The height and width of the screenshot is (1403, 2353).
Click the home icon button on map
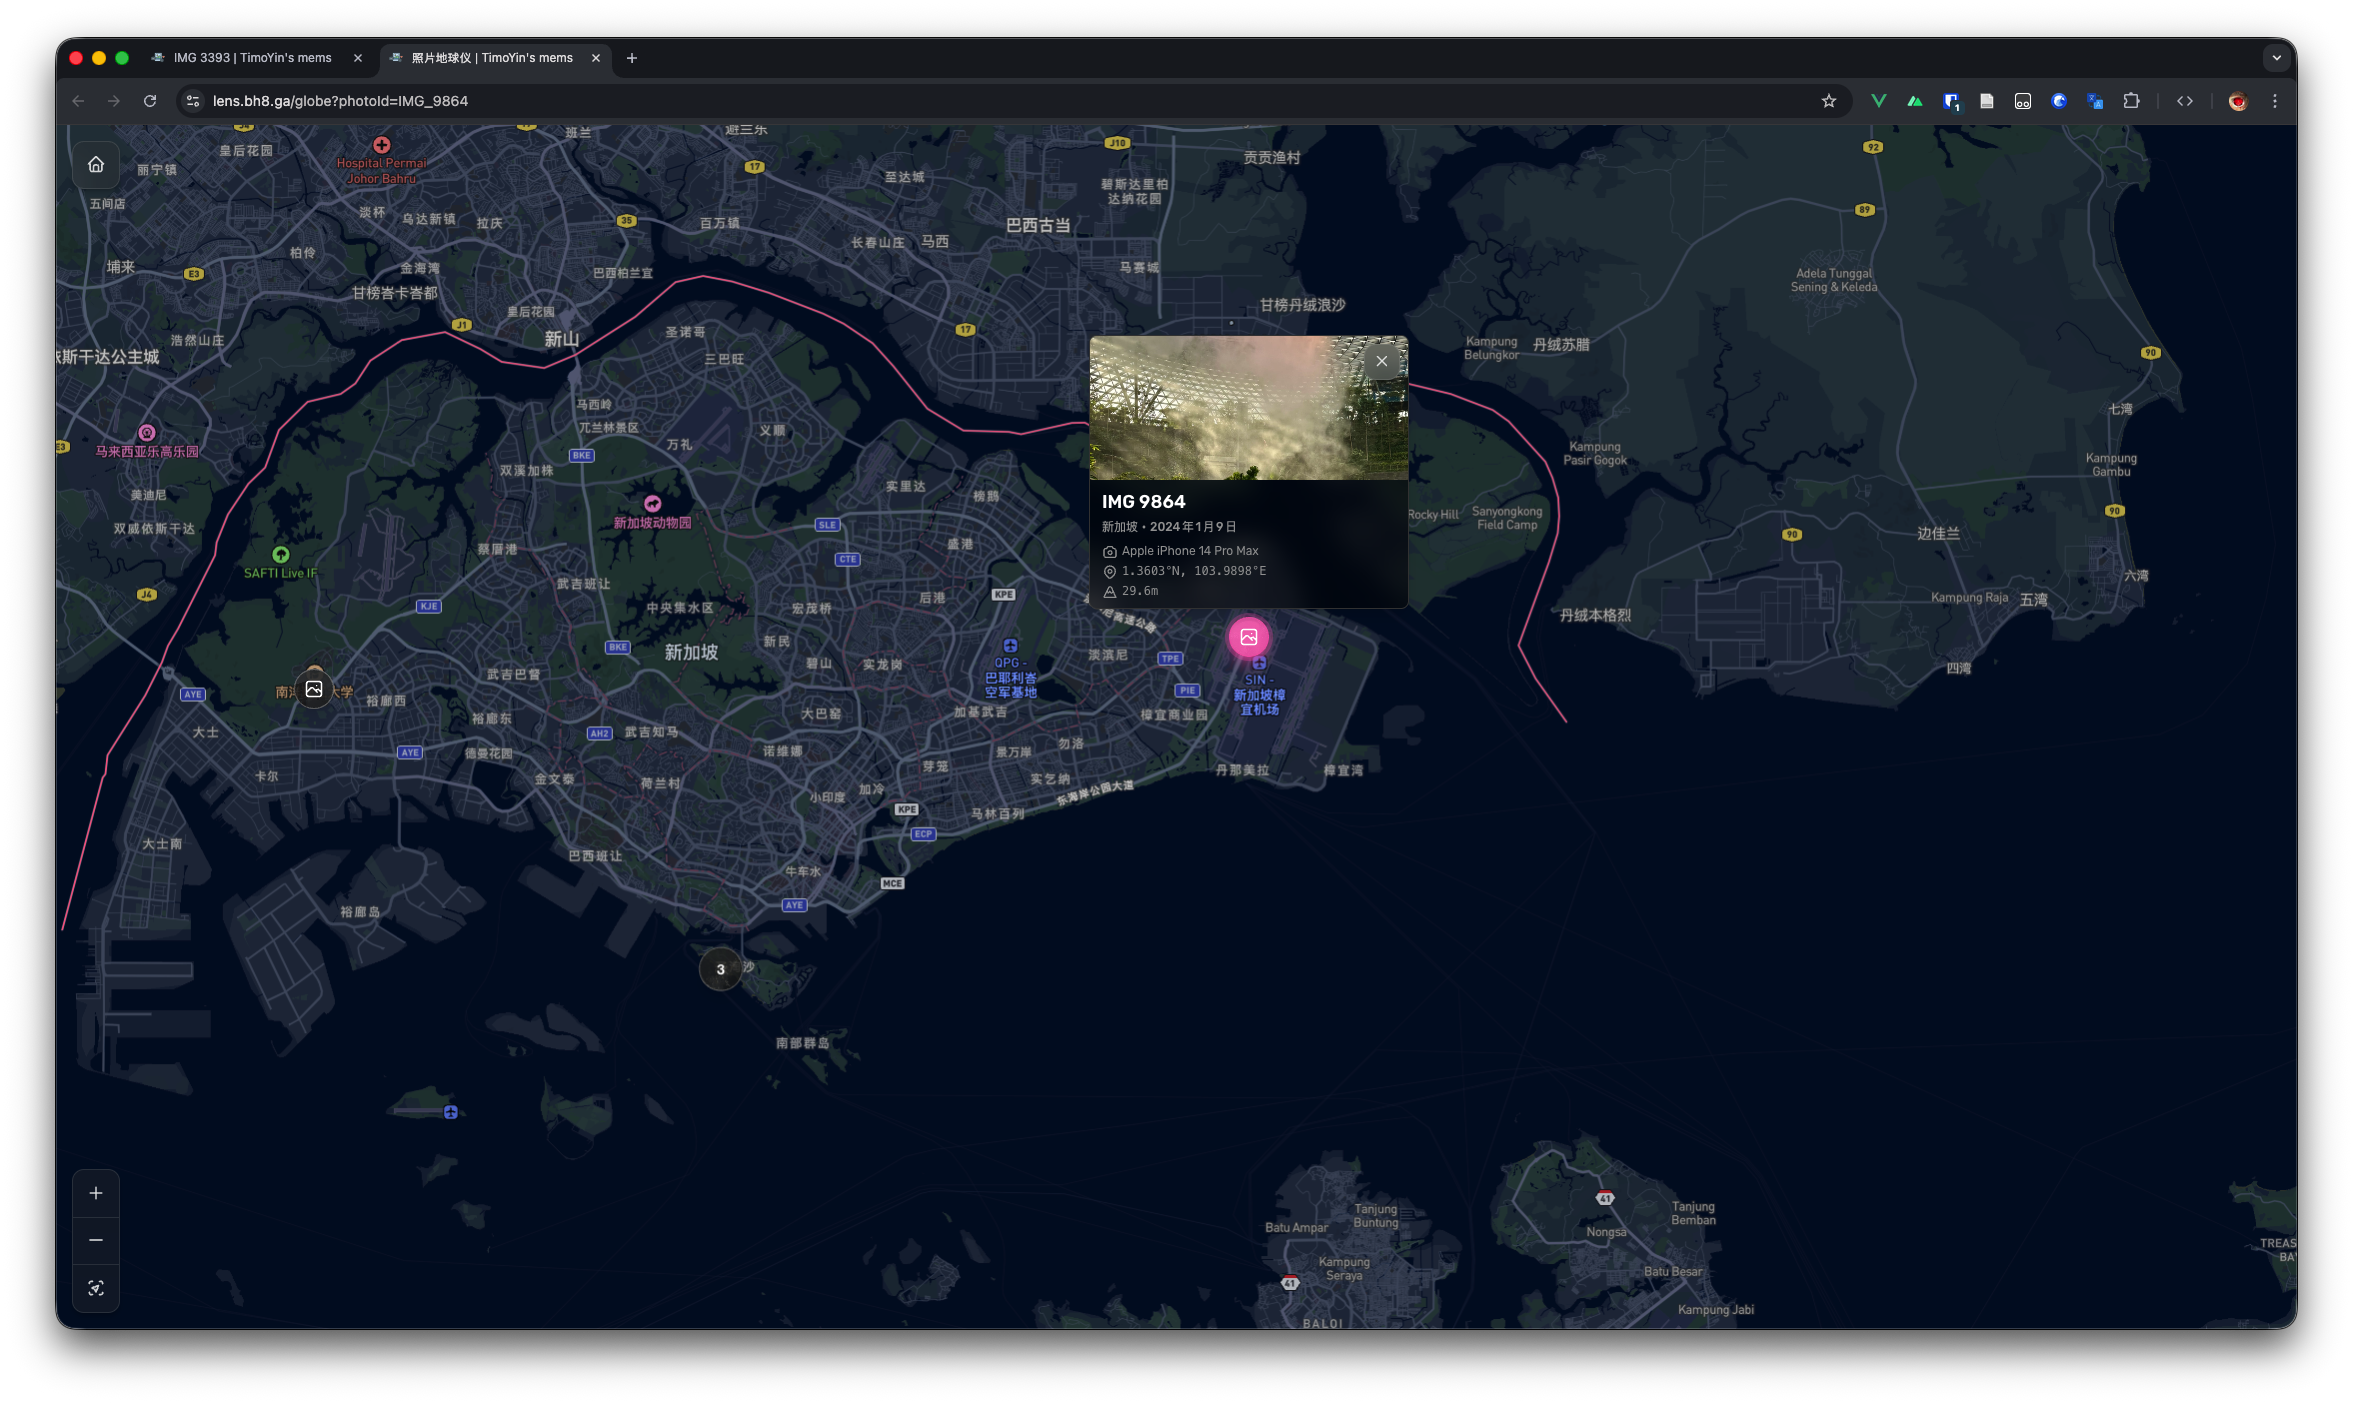click(x=96, y=165)
